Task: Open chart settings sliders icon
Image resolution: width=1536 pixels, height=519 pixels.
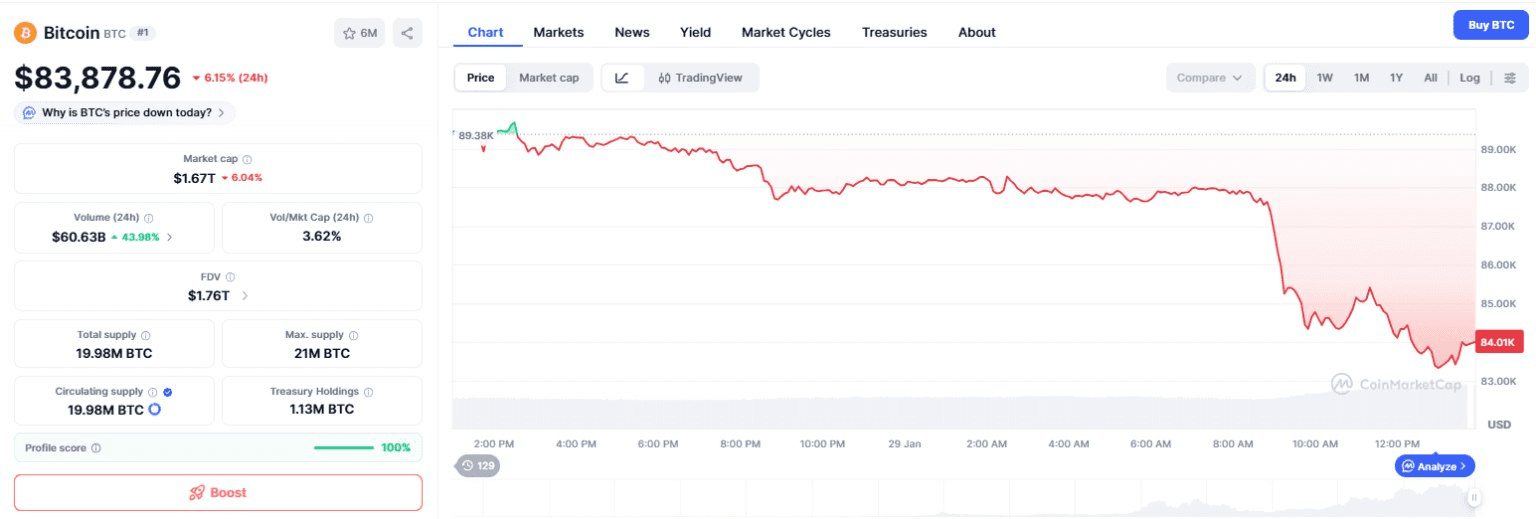Action: pyautogui.click(x=1510, y=78)
